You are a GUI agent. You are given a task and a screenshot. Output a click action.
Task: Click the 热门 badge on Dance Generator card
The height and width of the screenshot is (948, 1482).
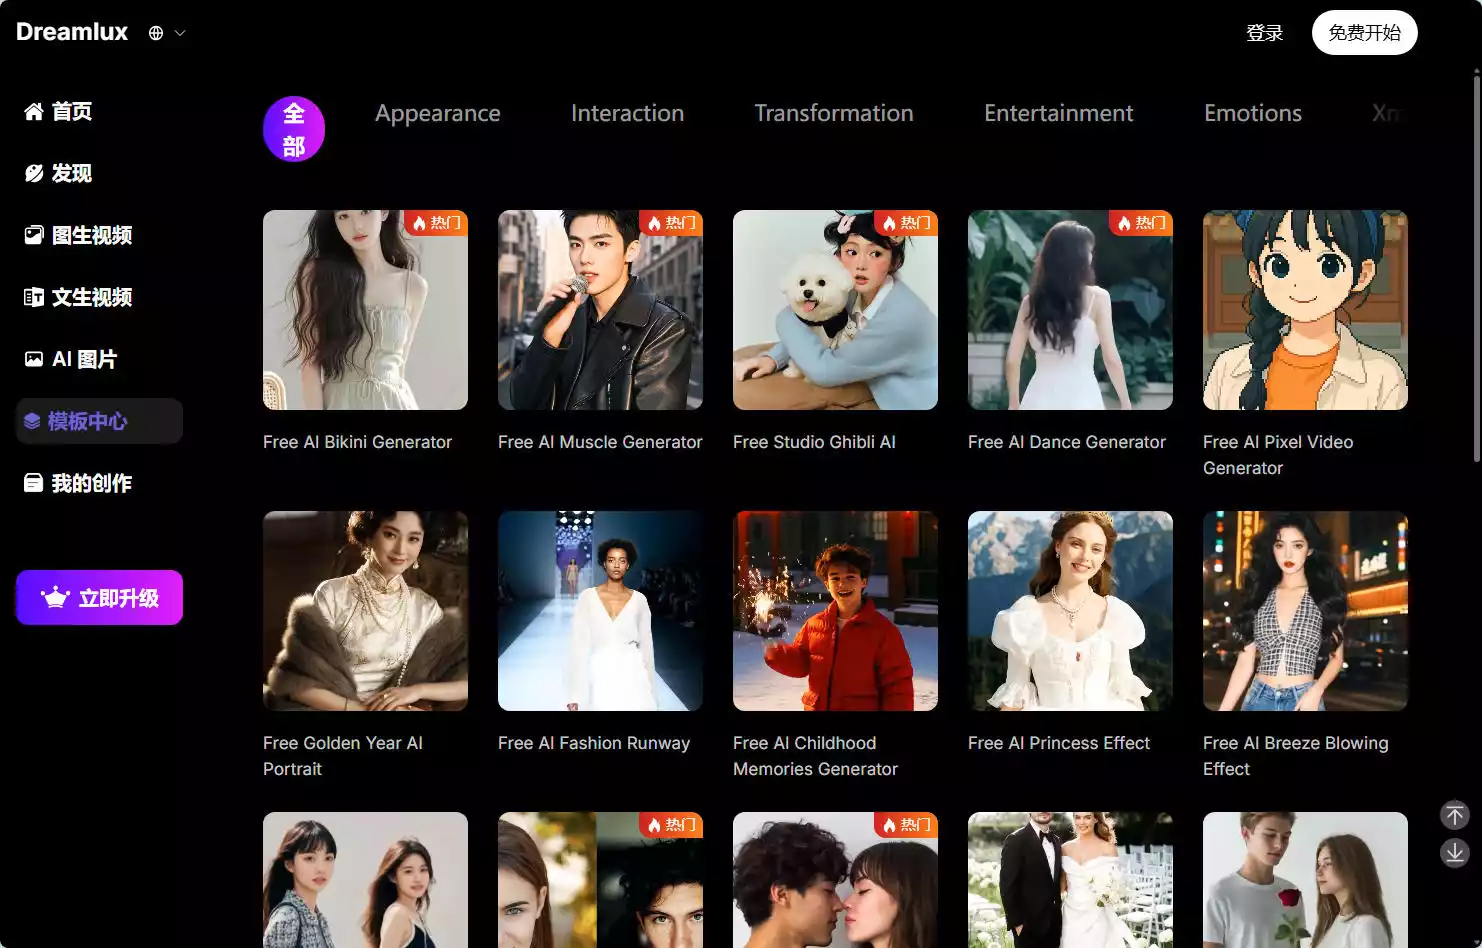click(x=1141, y=223)
